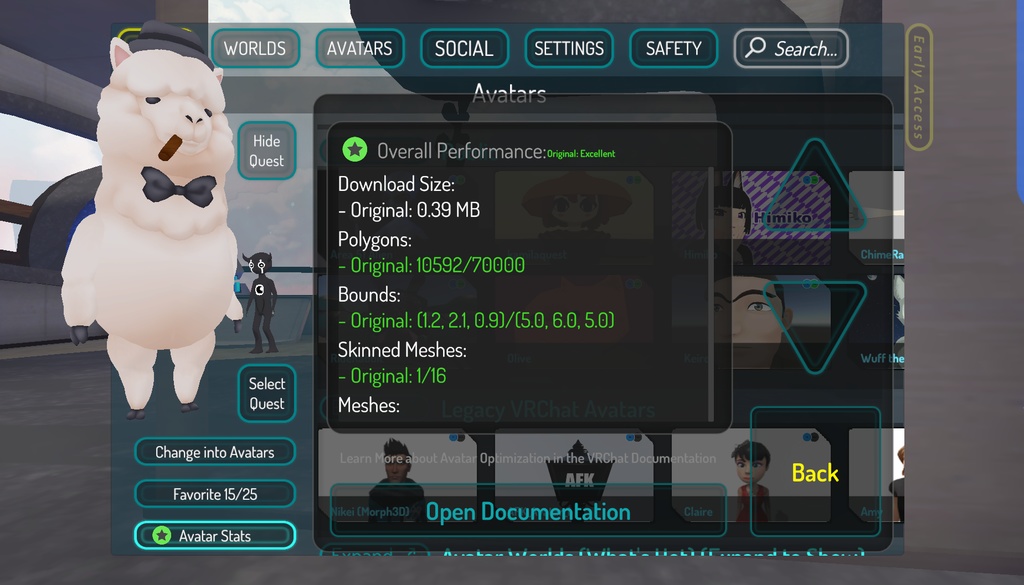Screen dimensions: 1024x585
Task: Click the 'Download Size:' label
Action: (396, 184)
